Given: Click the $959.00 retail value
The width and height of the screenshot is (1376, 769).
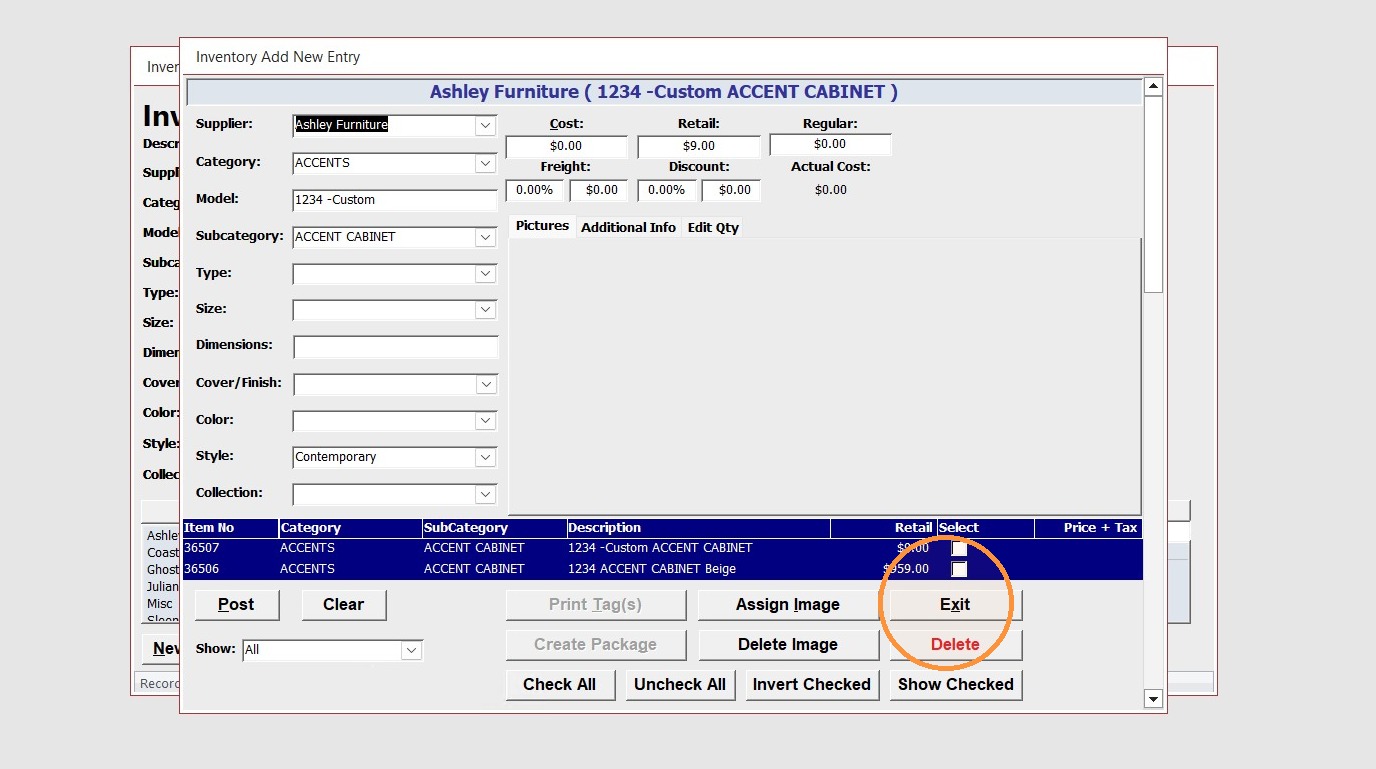Looking at the screenshot, I should [x=906, y=569].
